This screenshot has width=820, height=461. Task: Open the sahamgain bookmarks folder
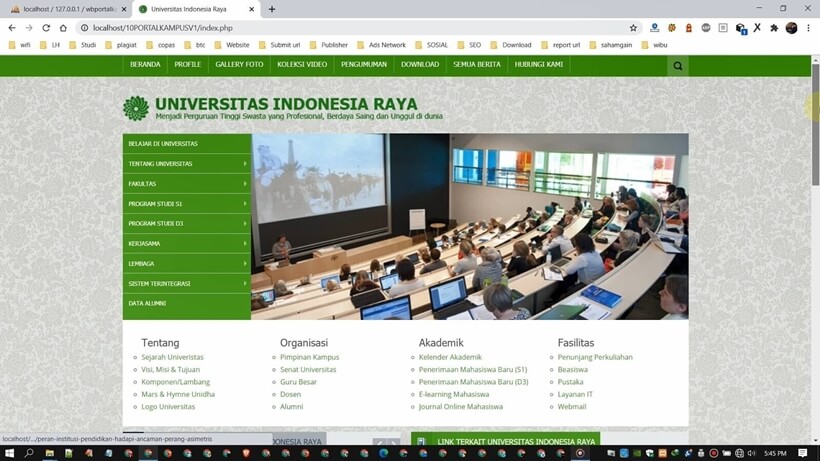click(x=610, y=45)
